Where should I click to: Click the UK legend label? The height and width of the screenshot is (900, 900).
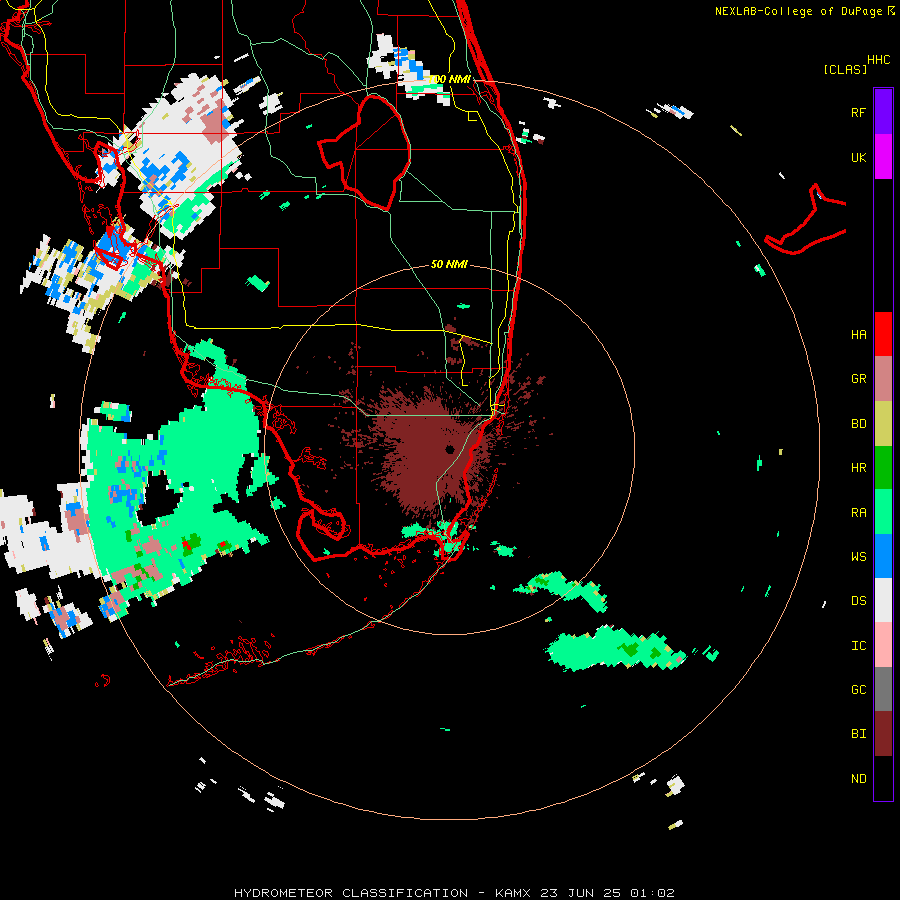(x=858, y=157)
